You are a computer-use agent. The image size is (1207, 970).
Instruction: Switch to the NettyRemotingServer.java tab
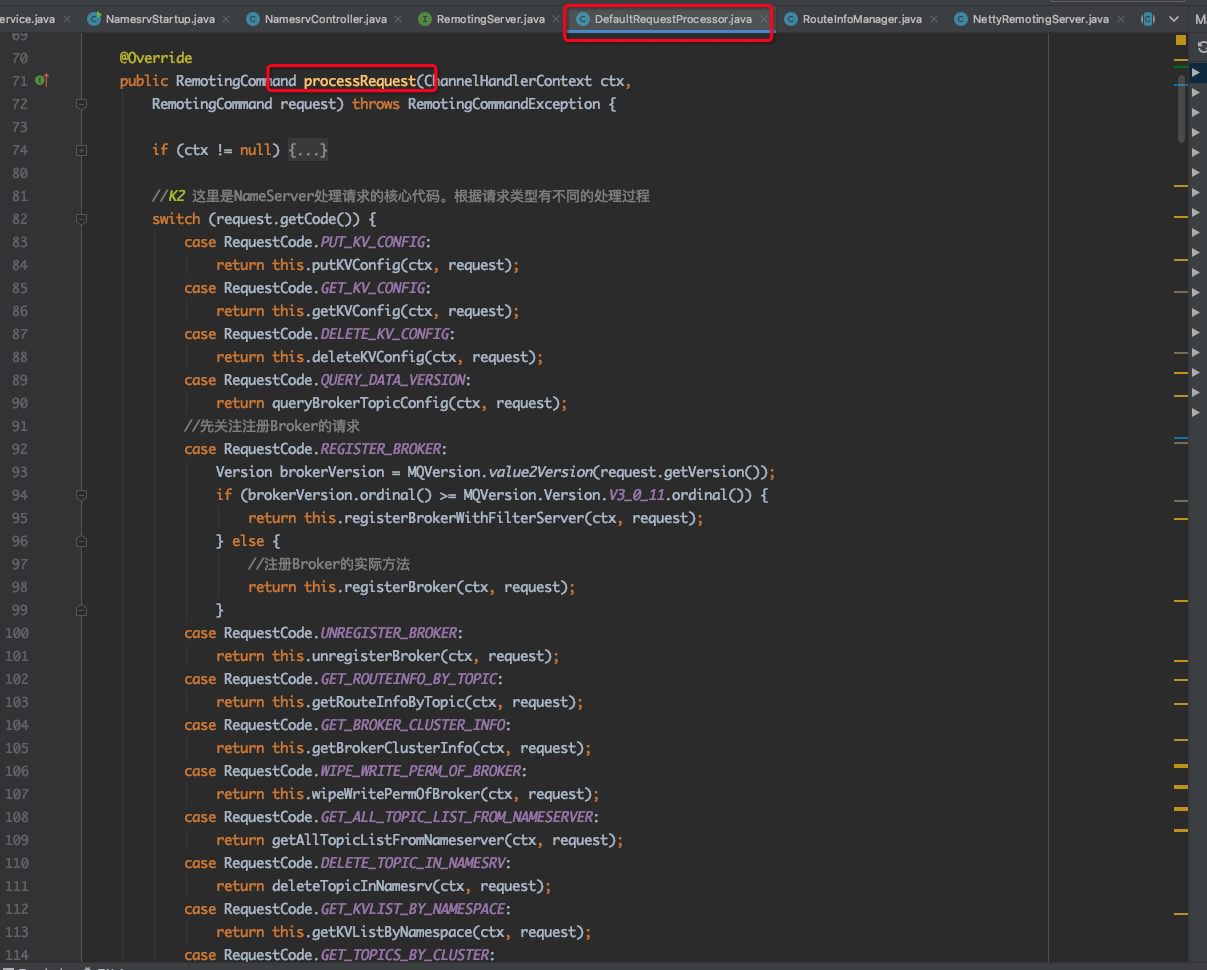(x=1040, y=19)
